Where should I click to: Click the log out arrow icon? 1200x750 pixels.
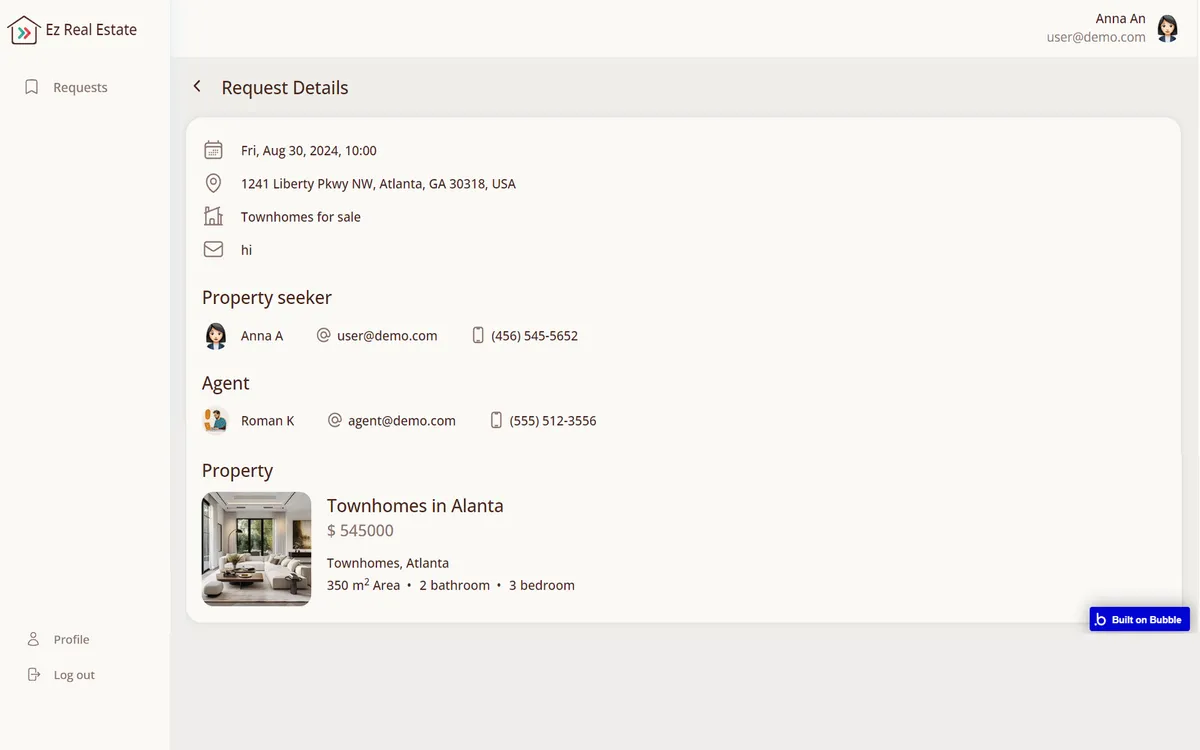33,675
